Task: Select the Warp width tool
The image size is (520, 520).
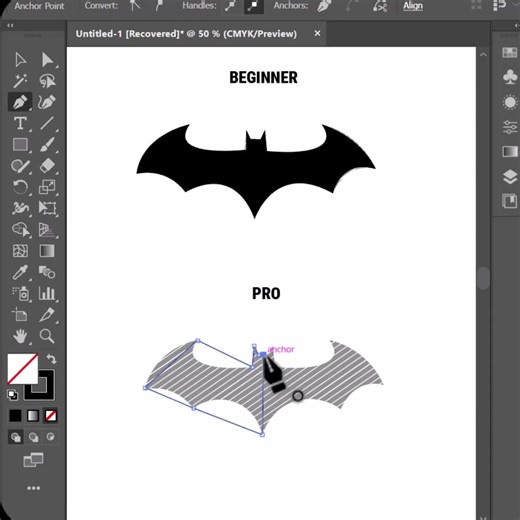Action: [x=20, y=208]
